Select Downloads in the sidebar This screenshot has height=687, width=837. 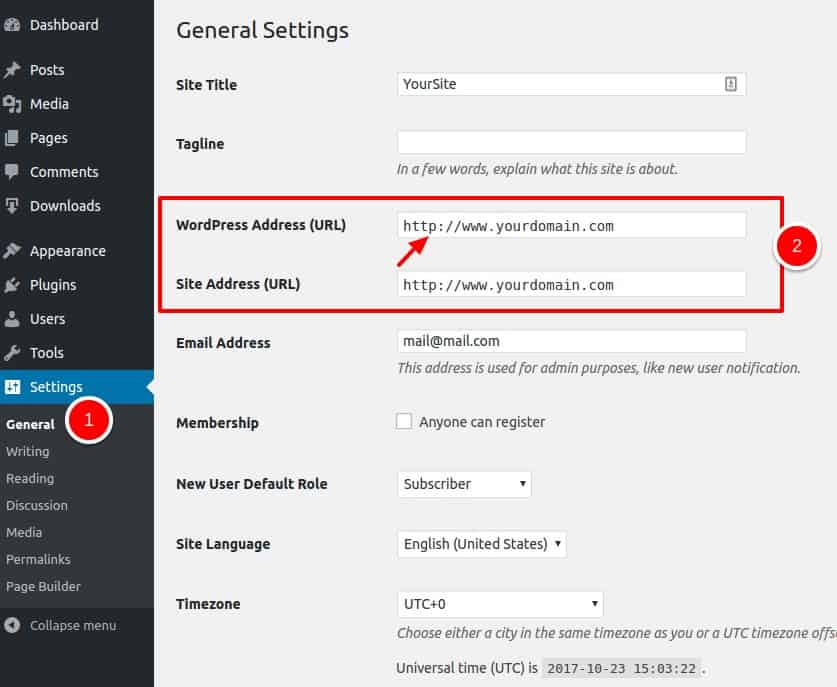pyautogui.click(x=65, y=206)
